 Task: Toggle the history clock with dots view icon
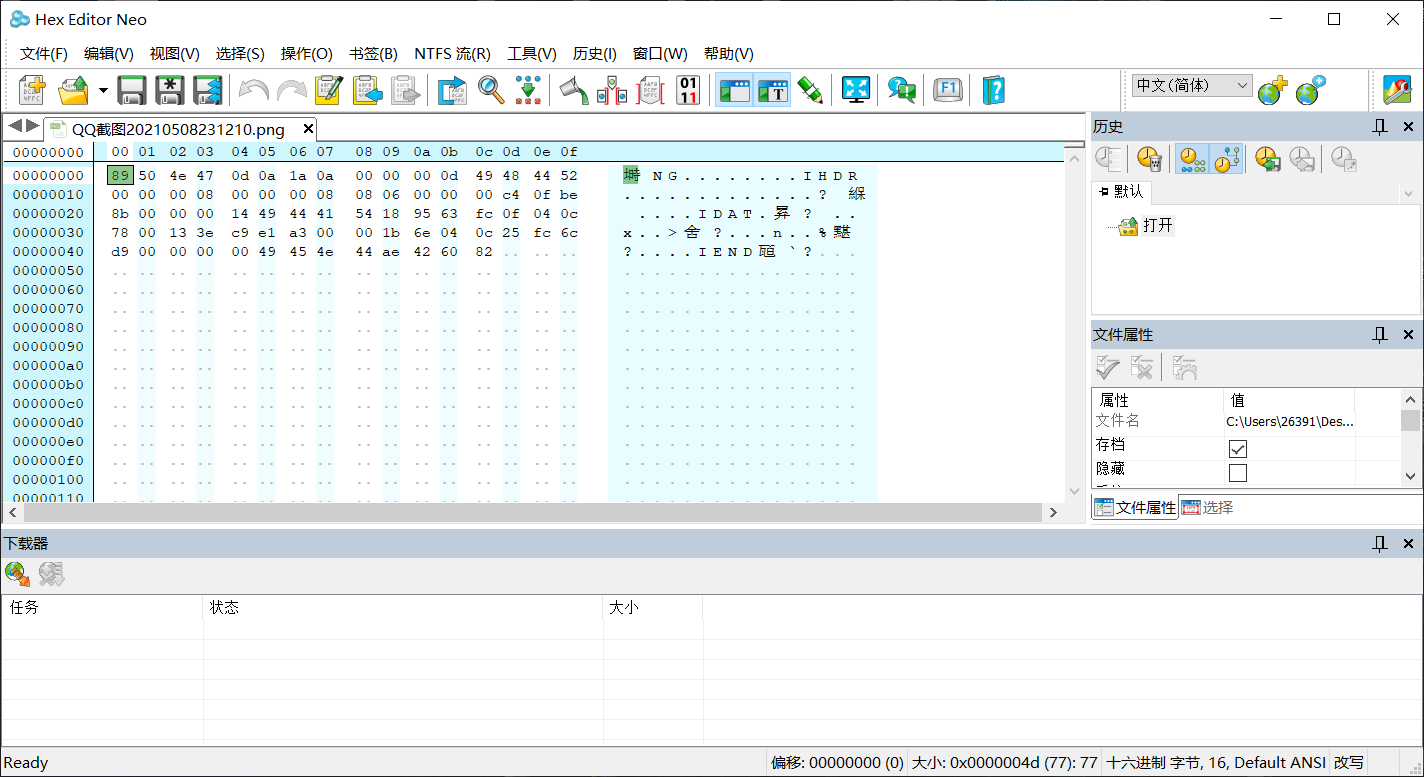(1192, 159)
